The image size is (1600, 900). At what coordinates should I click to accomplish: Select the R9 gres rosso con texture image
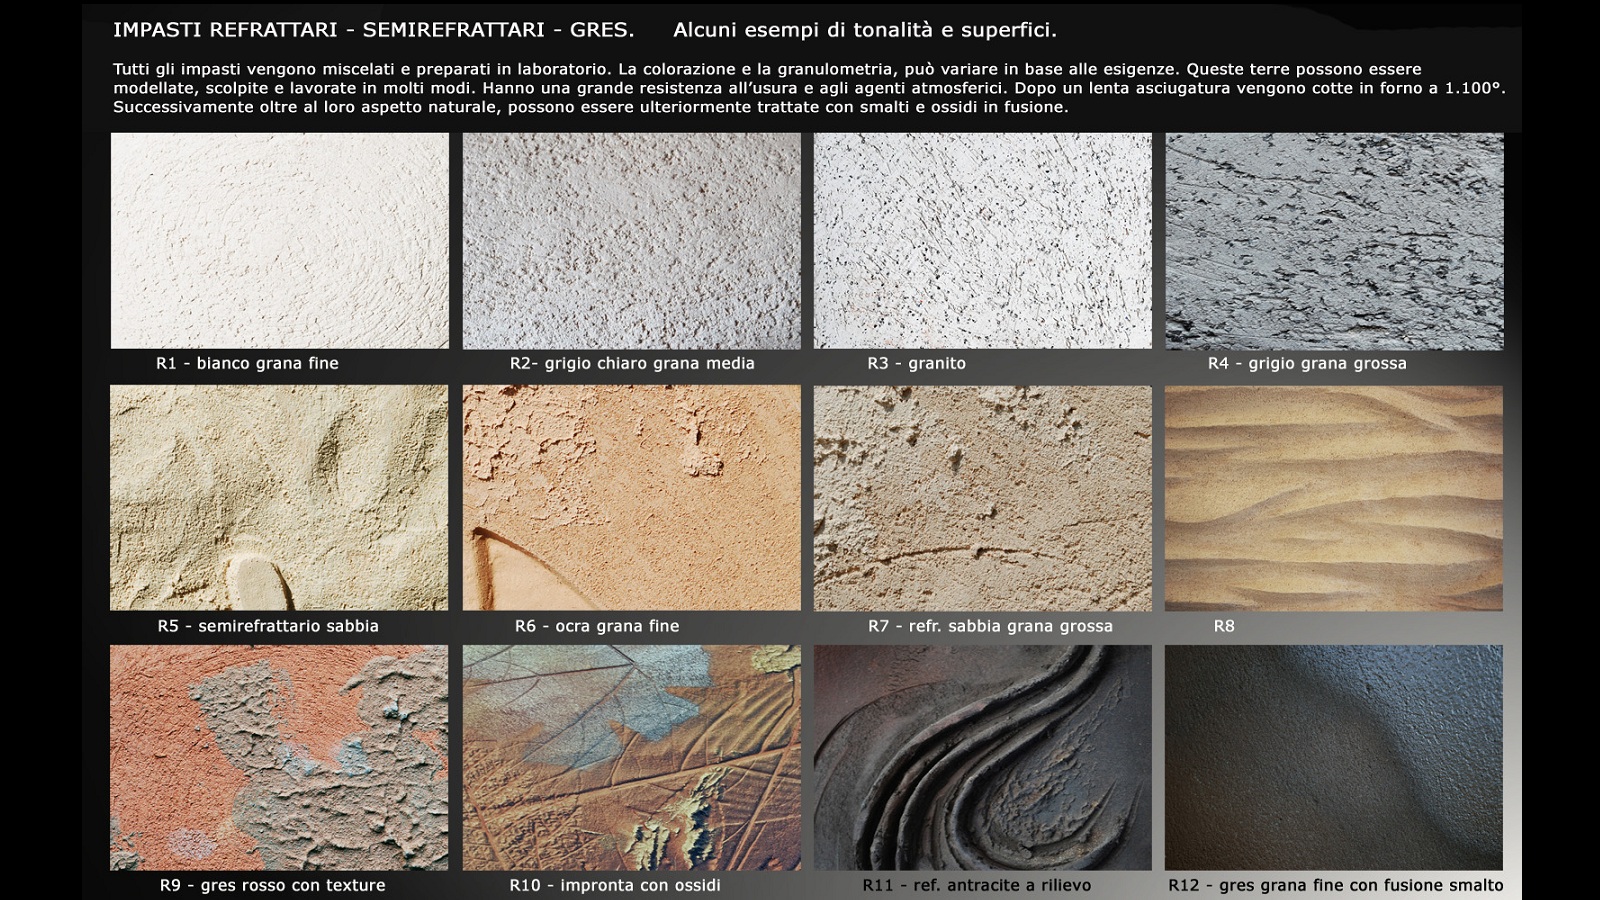pyautogui.click(x=279, y=758)
